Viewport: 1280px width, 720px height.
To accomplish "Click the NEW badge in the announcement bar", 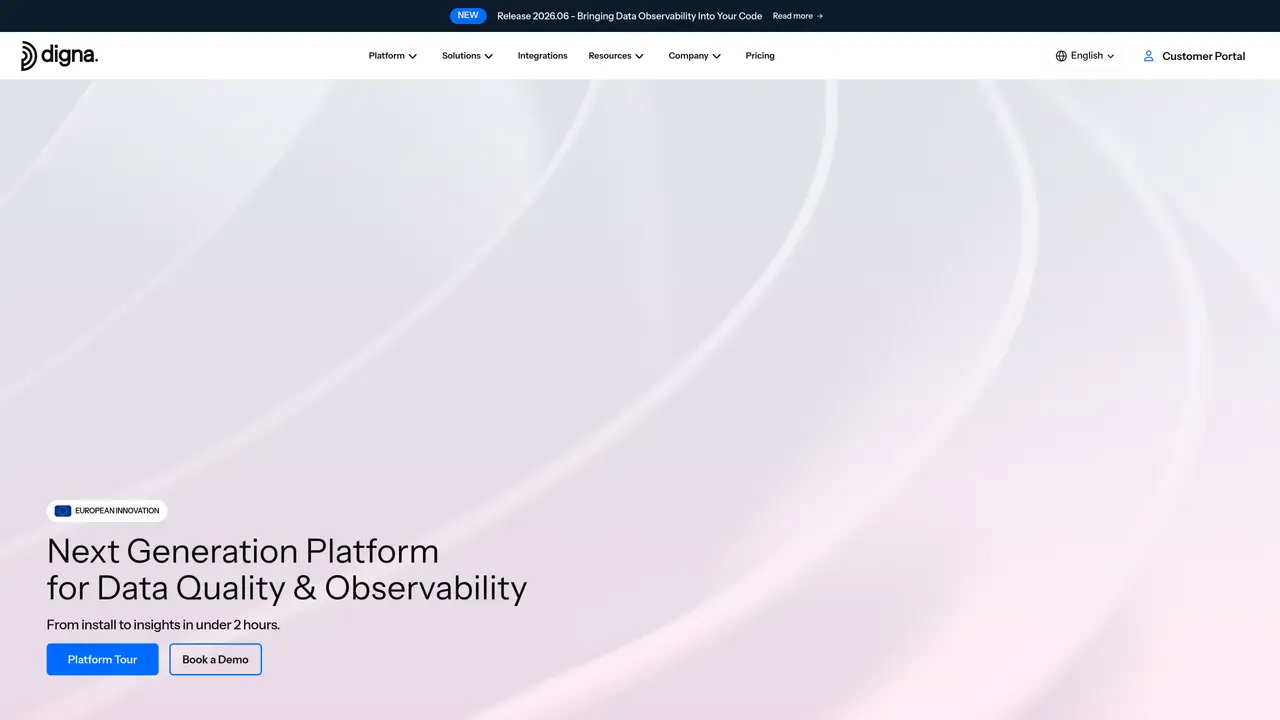I will (x=468, y=16).
